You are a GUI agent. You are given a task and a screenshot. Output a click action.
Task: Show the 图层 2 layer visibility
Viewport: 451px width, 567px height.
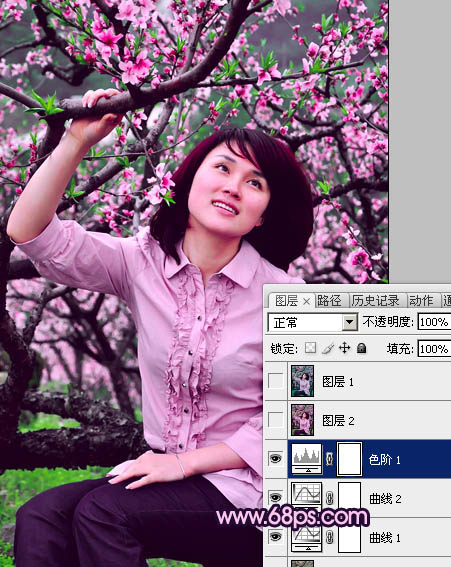click(x=276, y=420)
